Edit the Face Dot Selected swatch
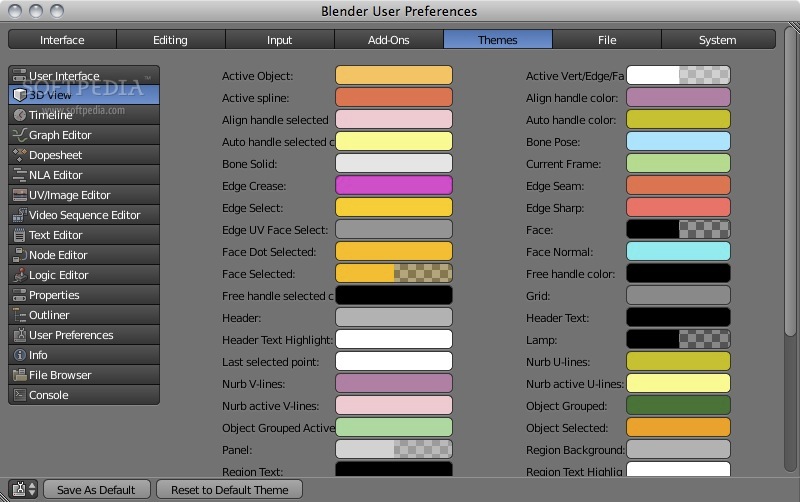Screen dimensions: 800x502 [394, 252]
